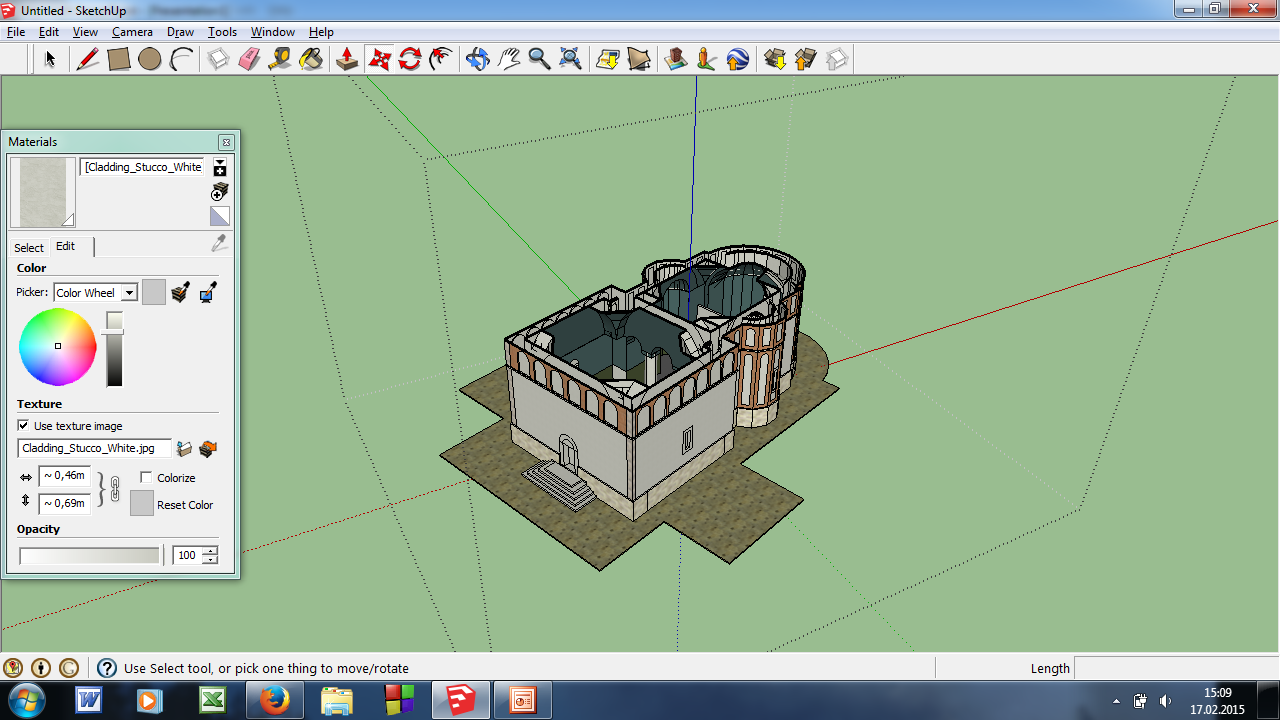This screenshot has width=1280, height=720.
Task: Click the Sample Paint eyedropper
Action: pos(219,244)
